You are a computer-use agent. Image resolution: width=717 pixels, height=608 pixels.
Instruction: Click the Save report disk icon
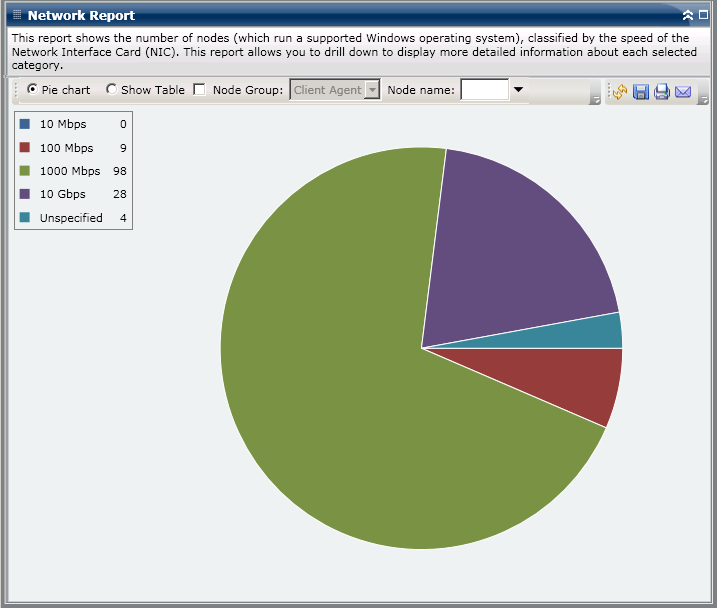(x=641, y=92)
